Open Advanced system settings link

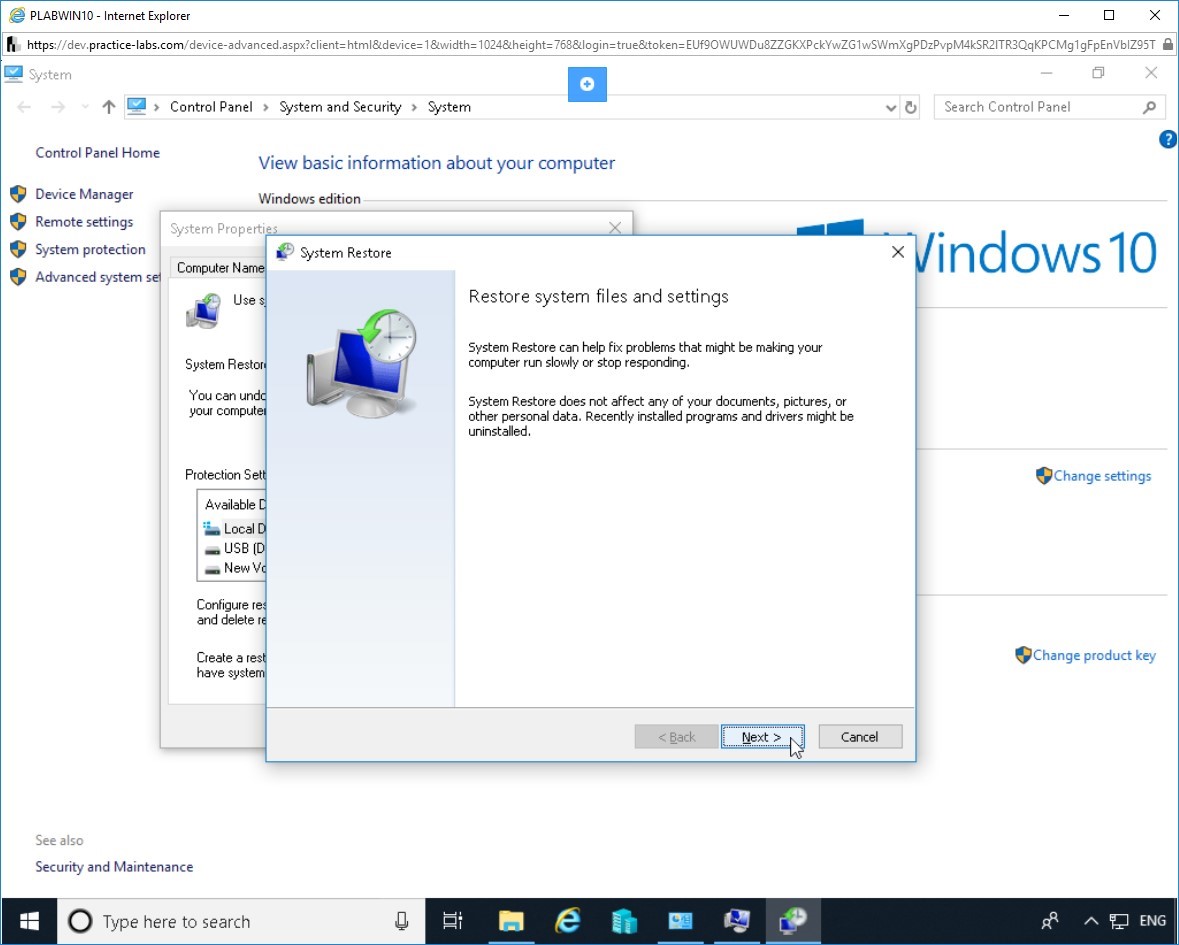point(98,277)
